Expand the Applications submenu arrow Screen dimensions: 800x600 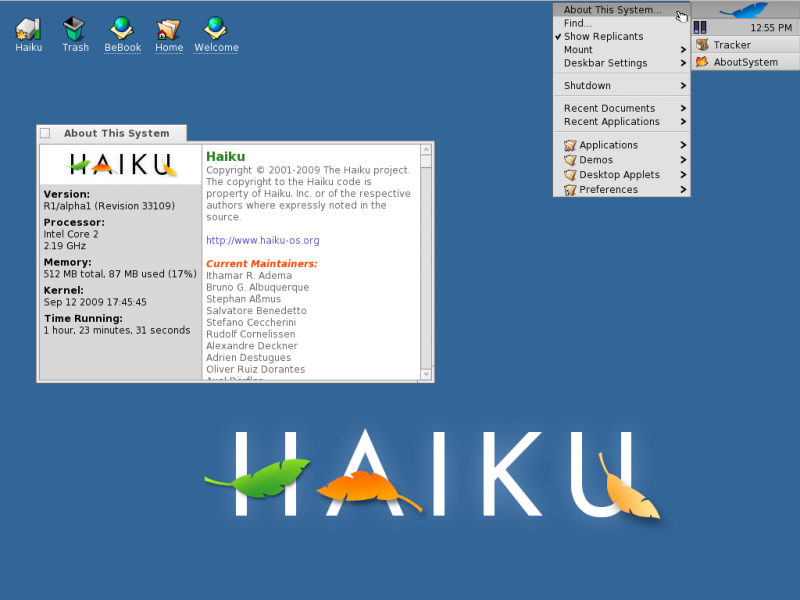[x=683, y=145]
